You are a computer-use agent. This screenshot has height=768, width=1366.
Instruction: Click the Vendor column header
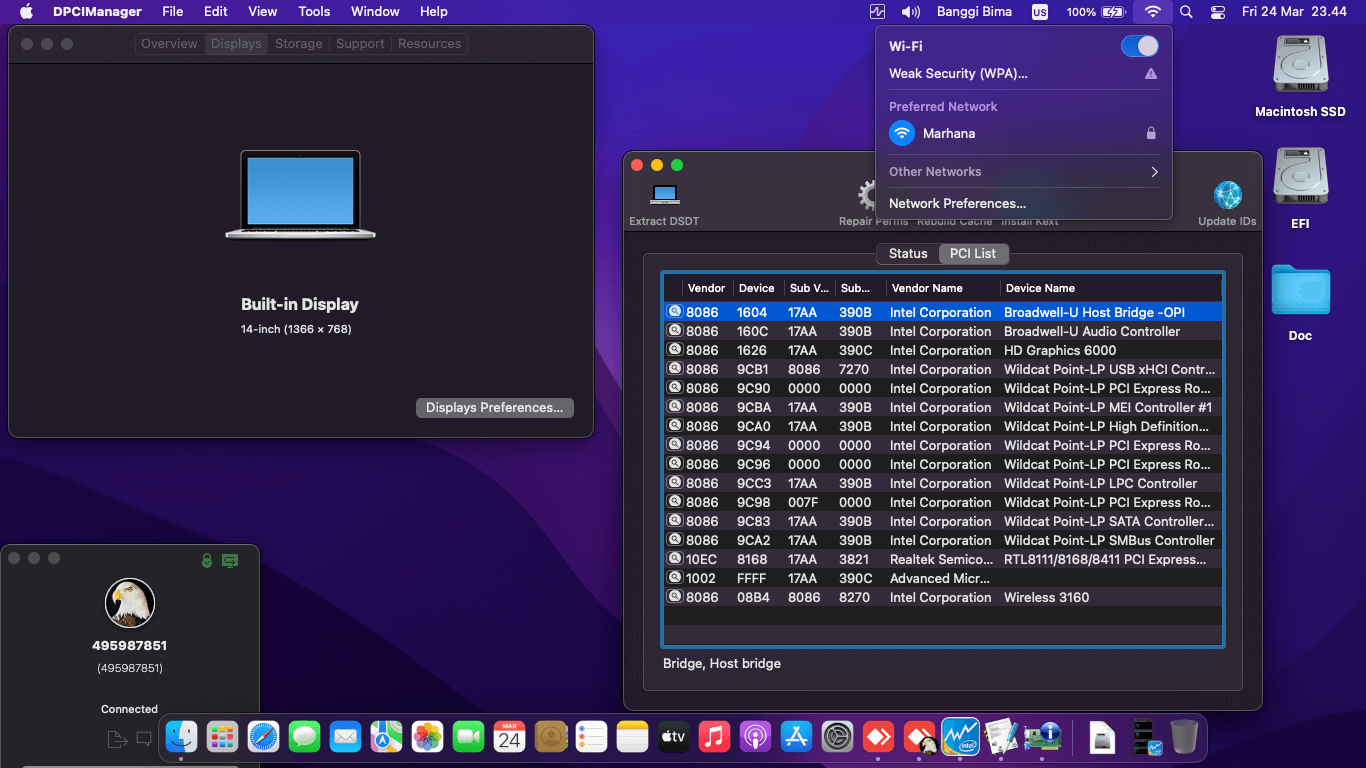point(707,288)
